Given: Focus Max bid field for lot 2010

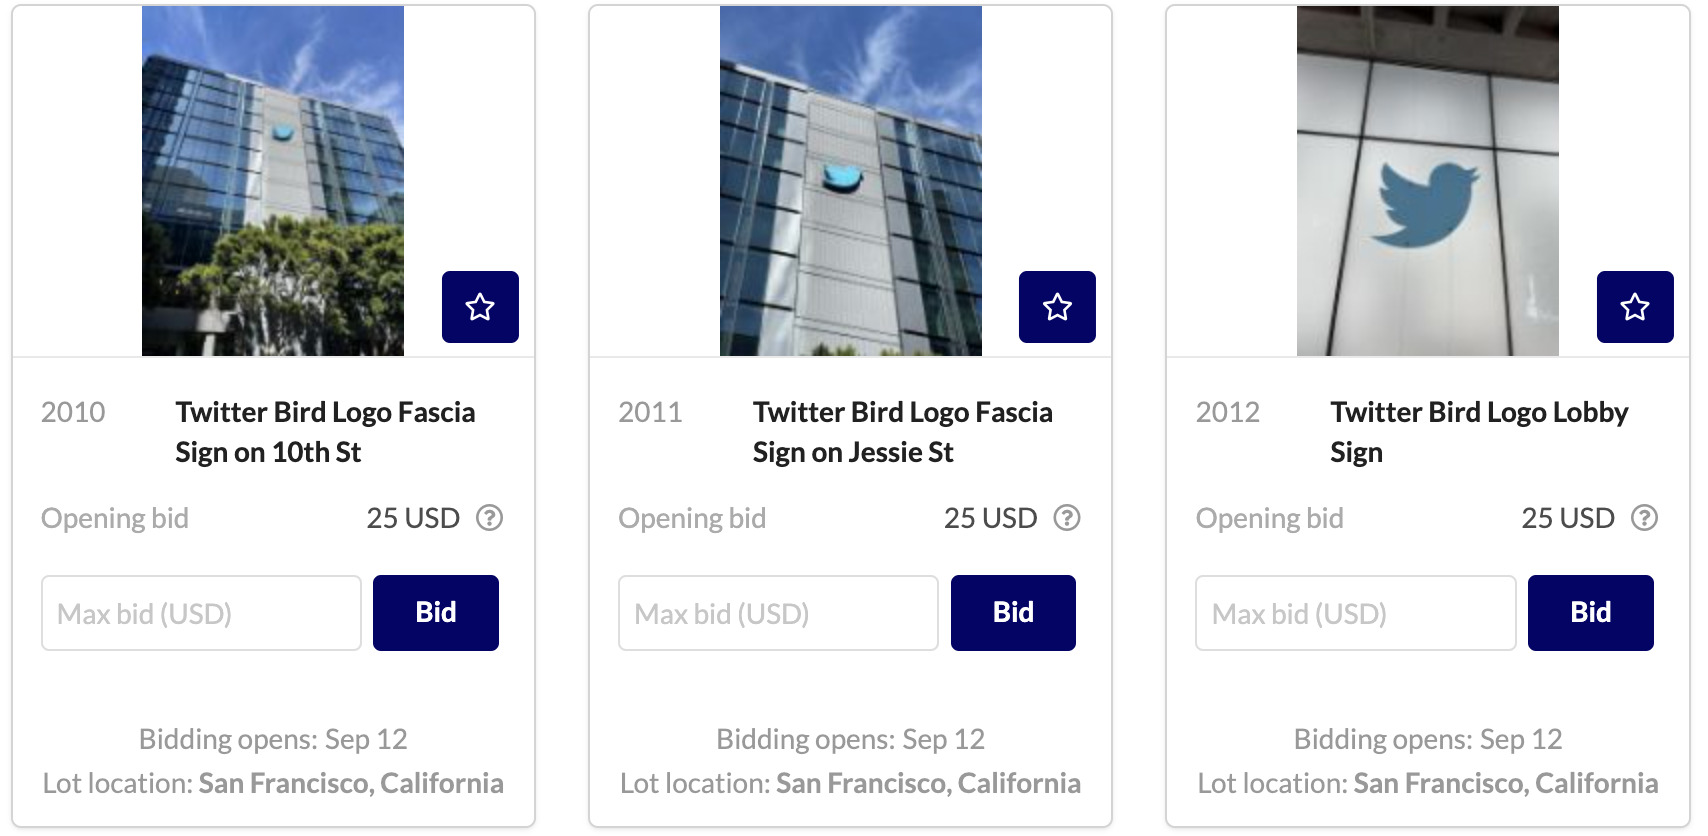Looking at the screenshot, I should 201,613.
